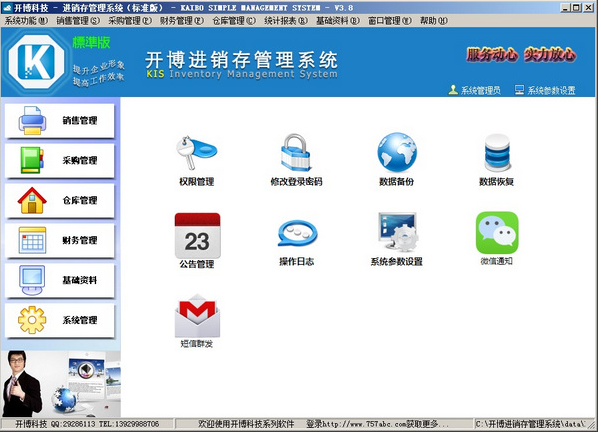Click the data path C:\开博进销存管理系统 in status bar
Screen dimensions: 601x433
(531, 424)
